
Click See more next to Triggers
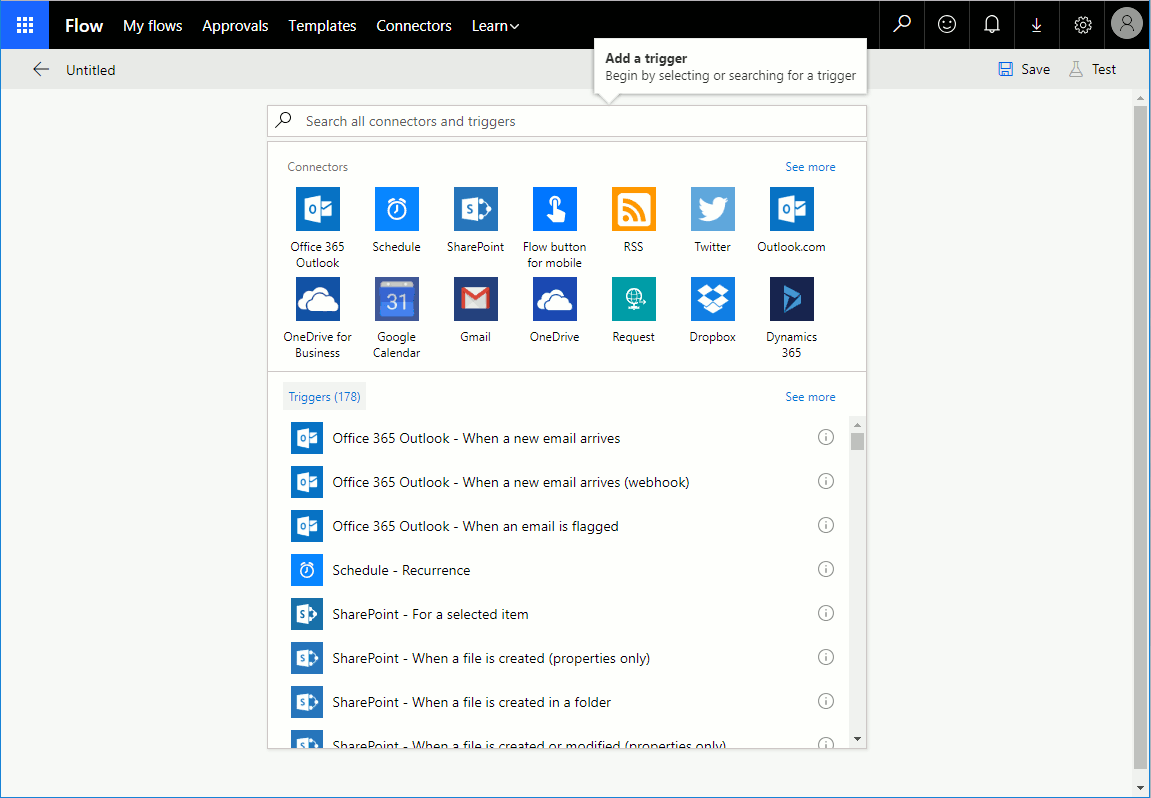(x=810, y=396)
